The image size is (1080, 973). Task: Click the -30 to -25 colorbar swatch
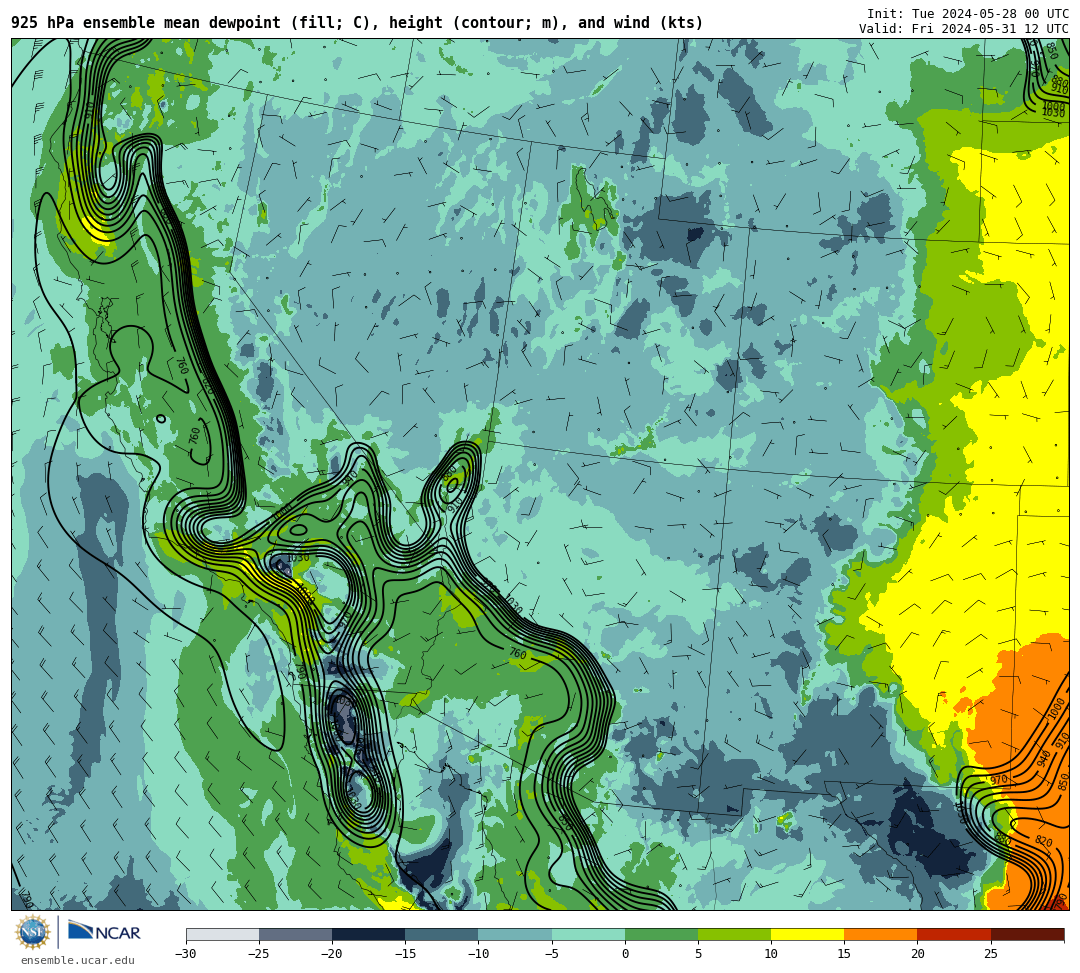[222, 934]
